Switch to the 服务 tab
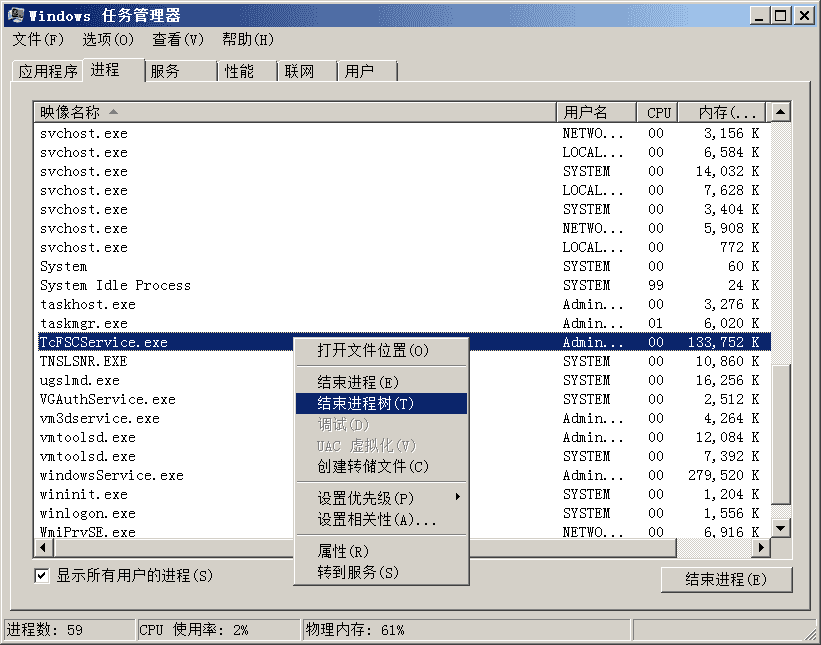Screen dimensions: 821x645 click(x=181, y=71)
